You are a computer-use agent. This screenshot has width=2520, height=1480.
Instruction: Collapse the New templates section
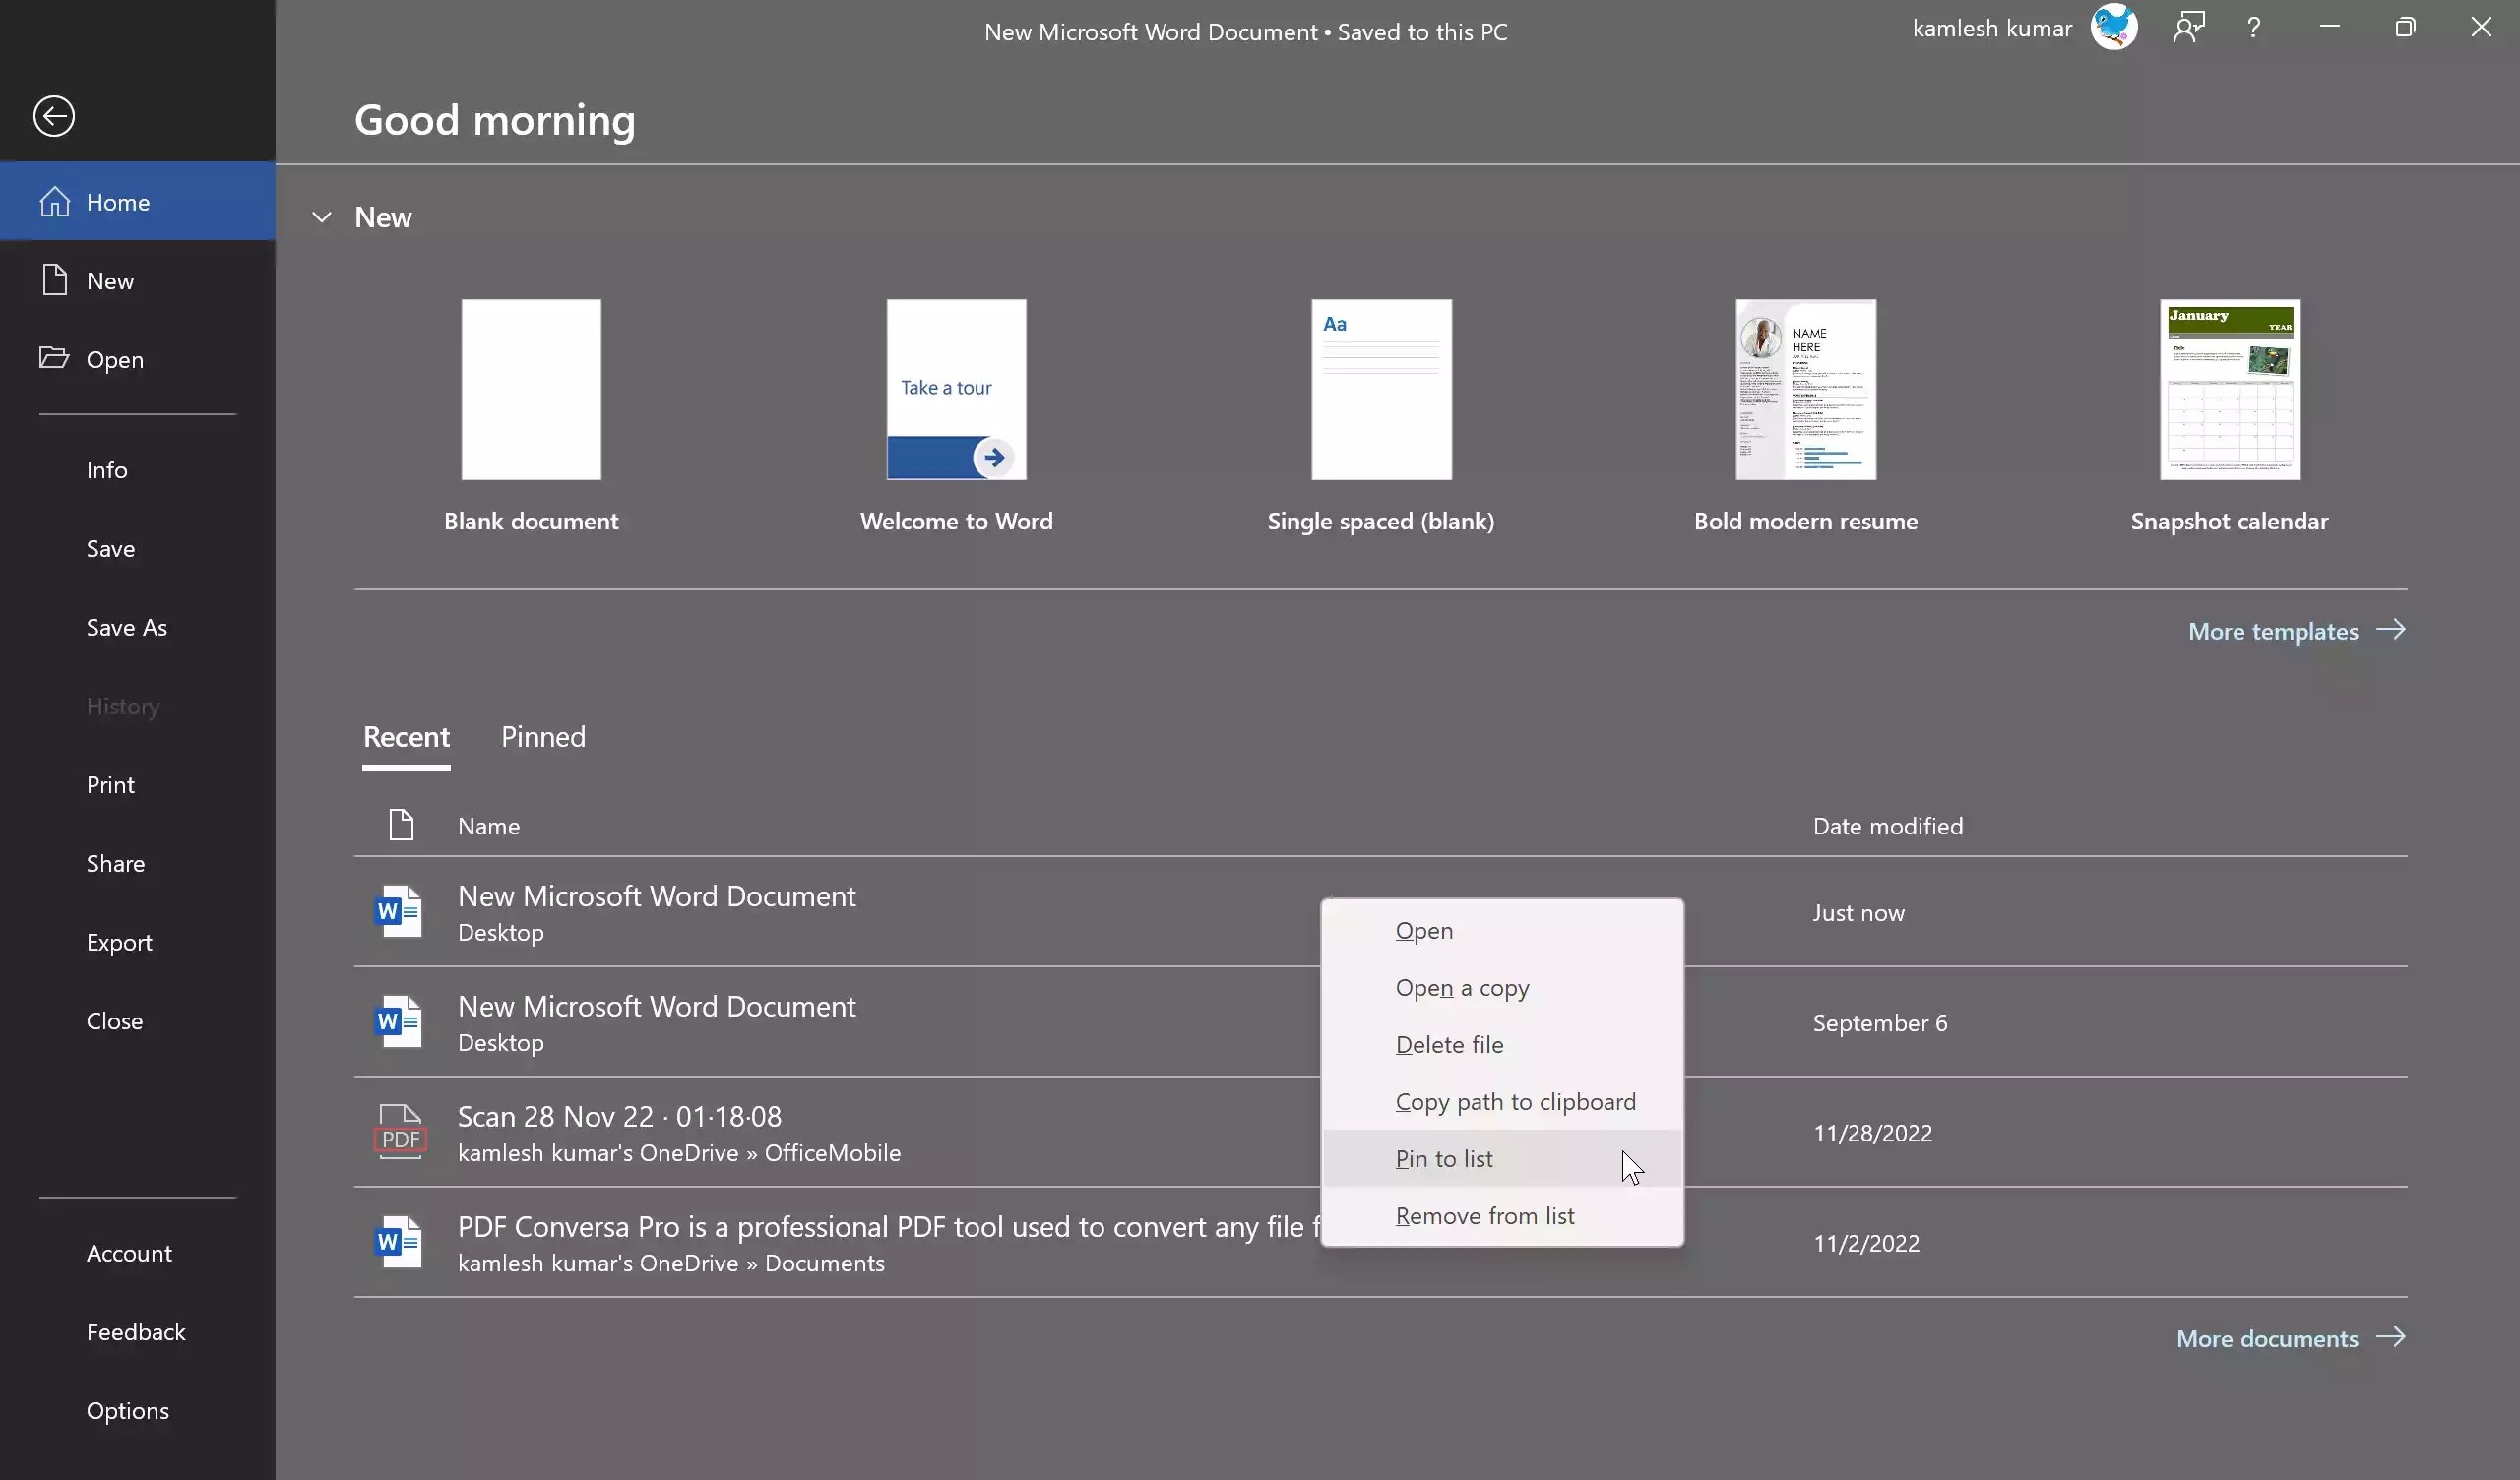click(x=321, y=216)
